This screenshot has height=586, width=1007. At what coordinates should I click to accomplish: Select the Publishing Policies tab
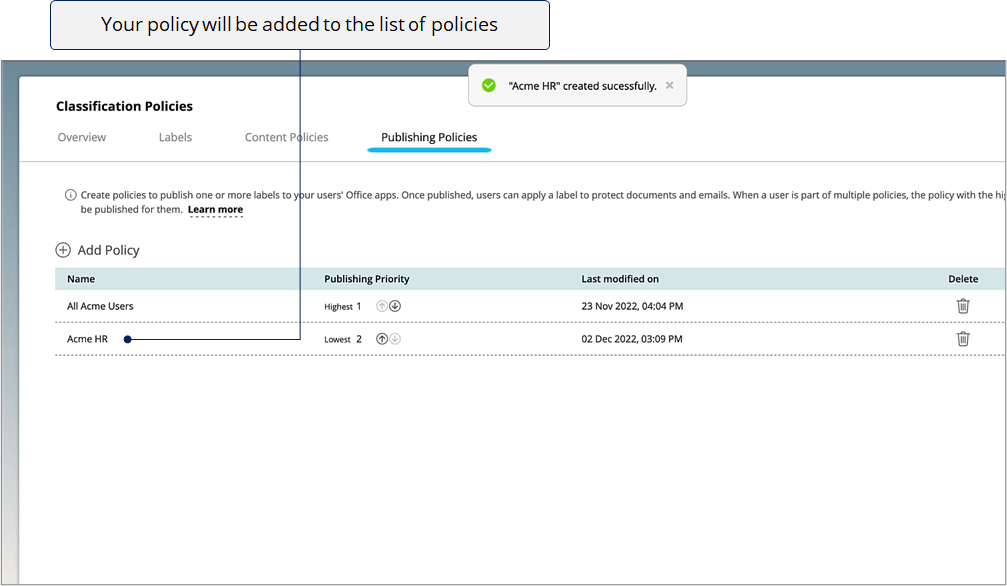[x=429, y=137]
